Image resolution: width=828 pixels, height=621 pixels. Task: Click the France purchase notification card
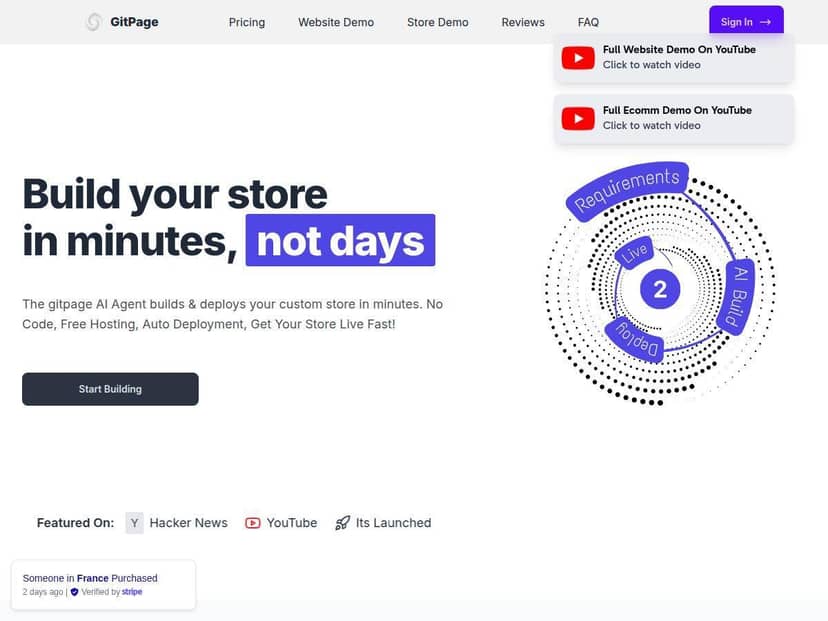(103, 584)
